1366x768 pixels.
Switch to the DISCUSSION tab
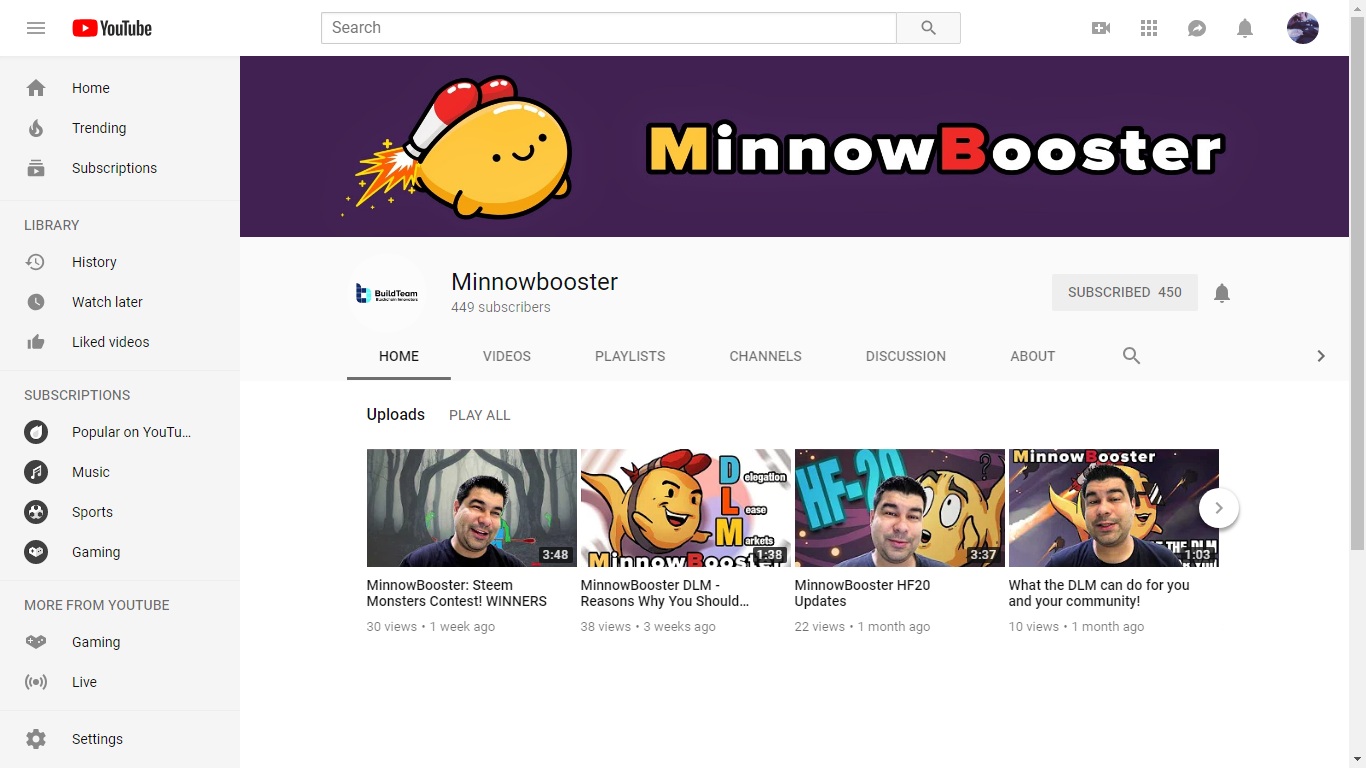point(906,356)
